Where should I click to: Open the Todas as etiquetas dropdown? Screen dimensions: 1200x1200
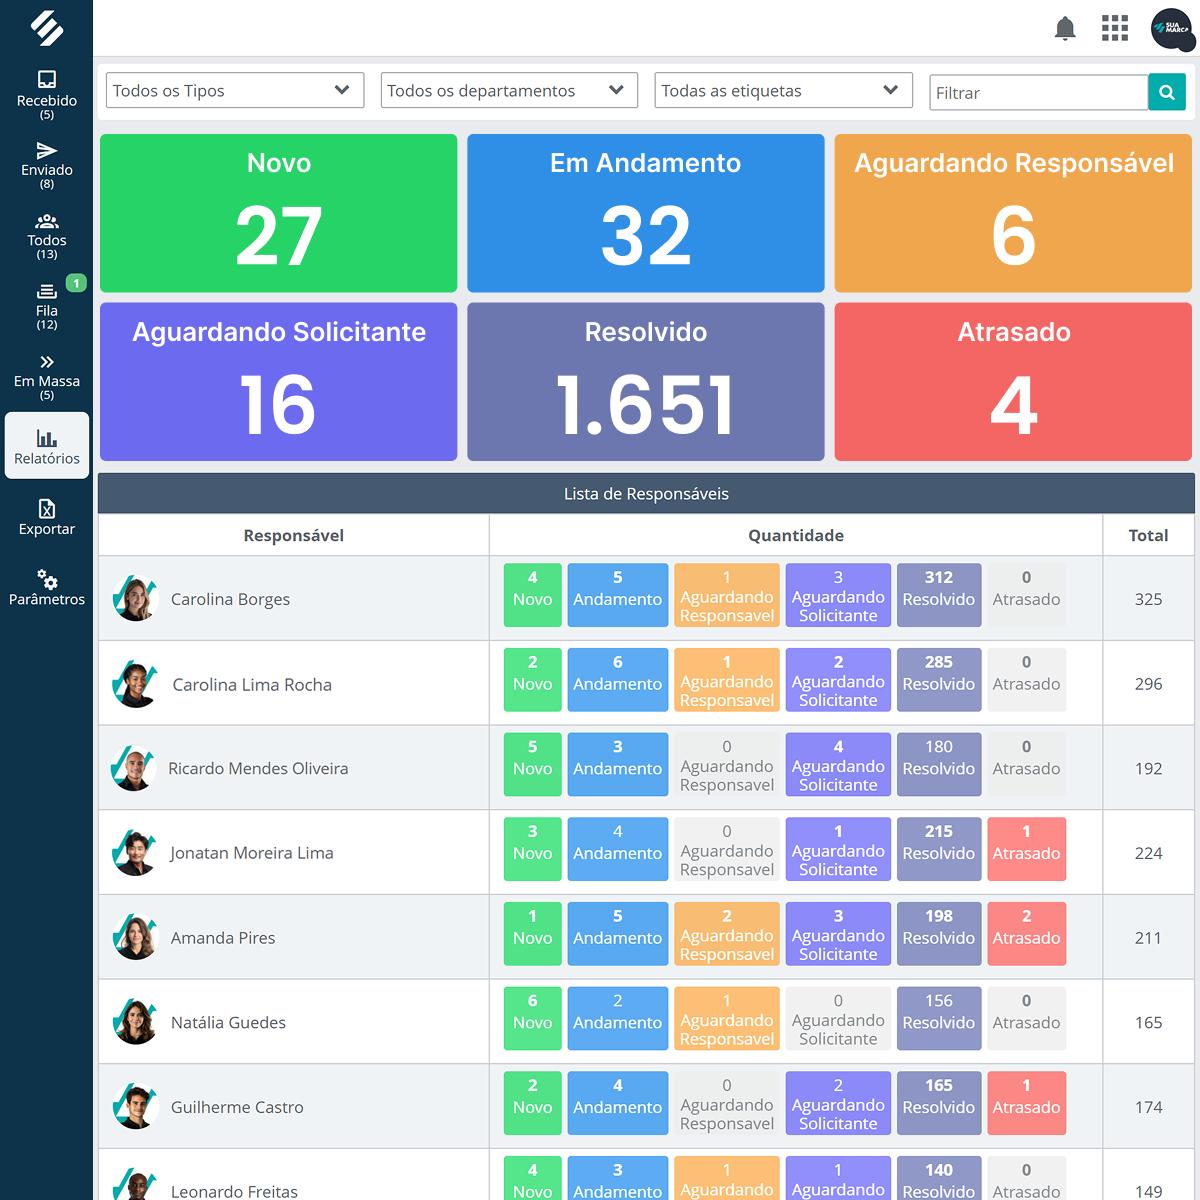coord(783,90)
